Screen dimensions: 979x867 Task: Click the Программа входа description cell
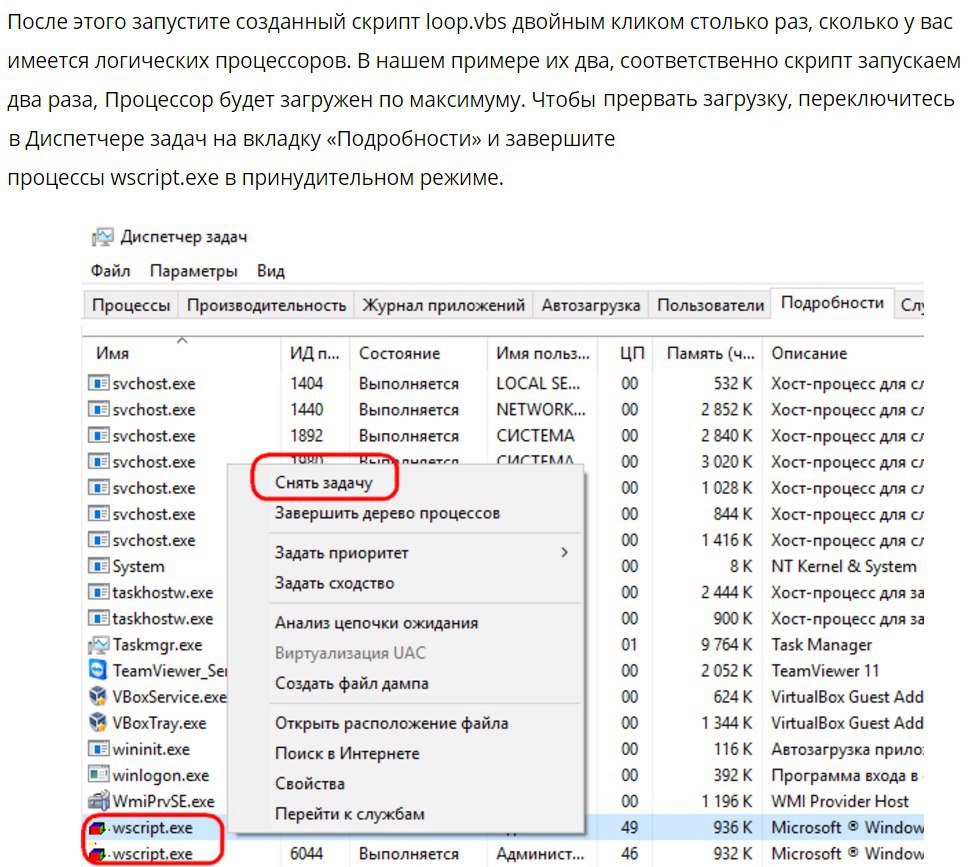847,775
